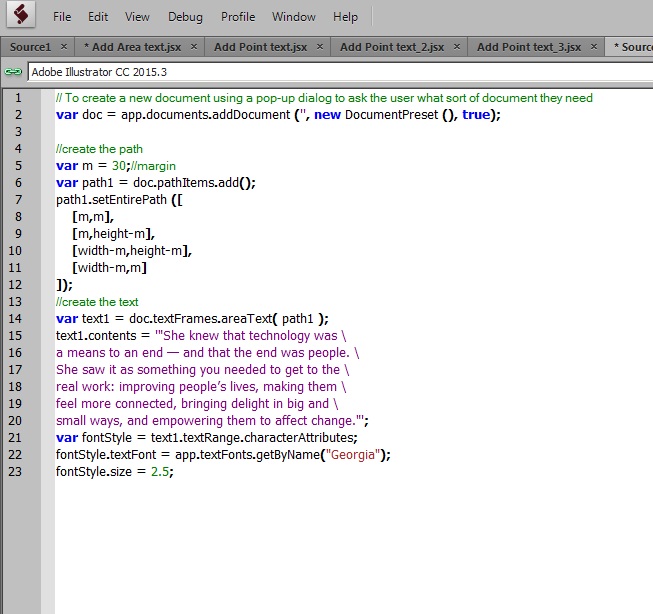
Task: Open the Help menu
Action: (345, 17)
